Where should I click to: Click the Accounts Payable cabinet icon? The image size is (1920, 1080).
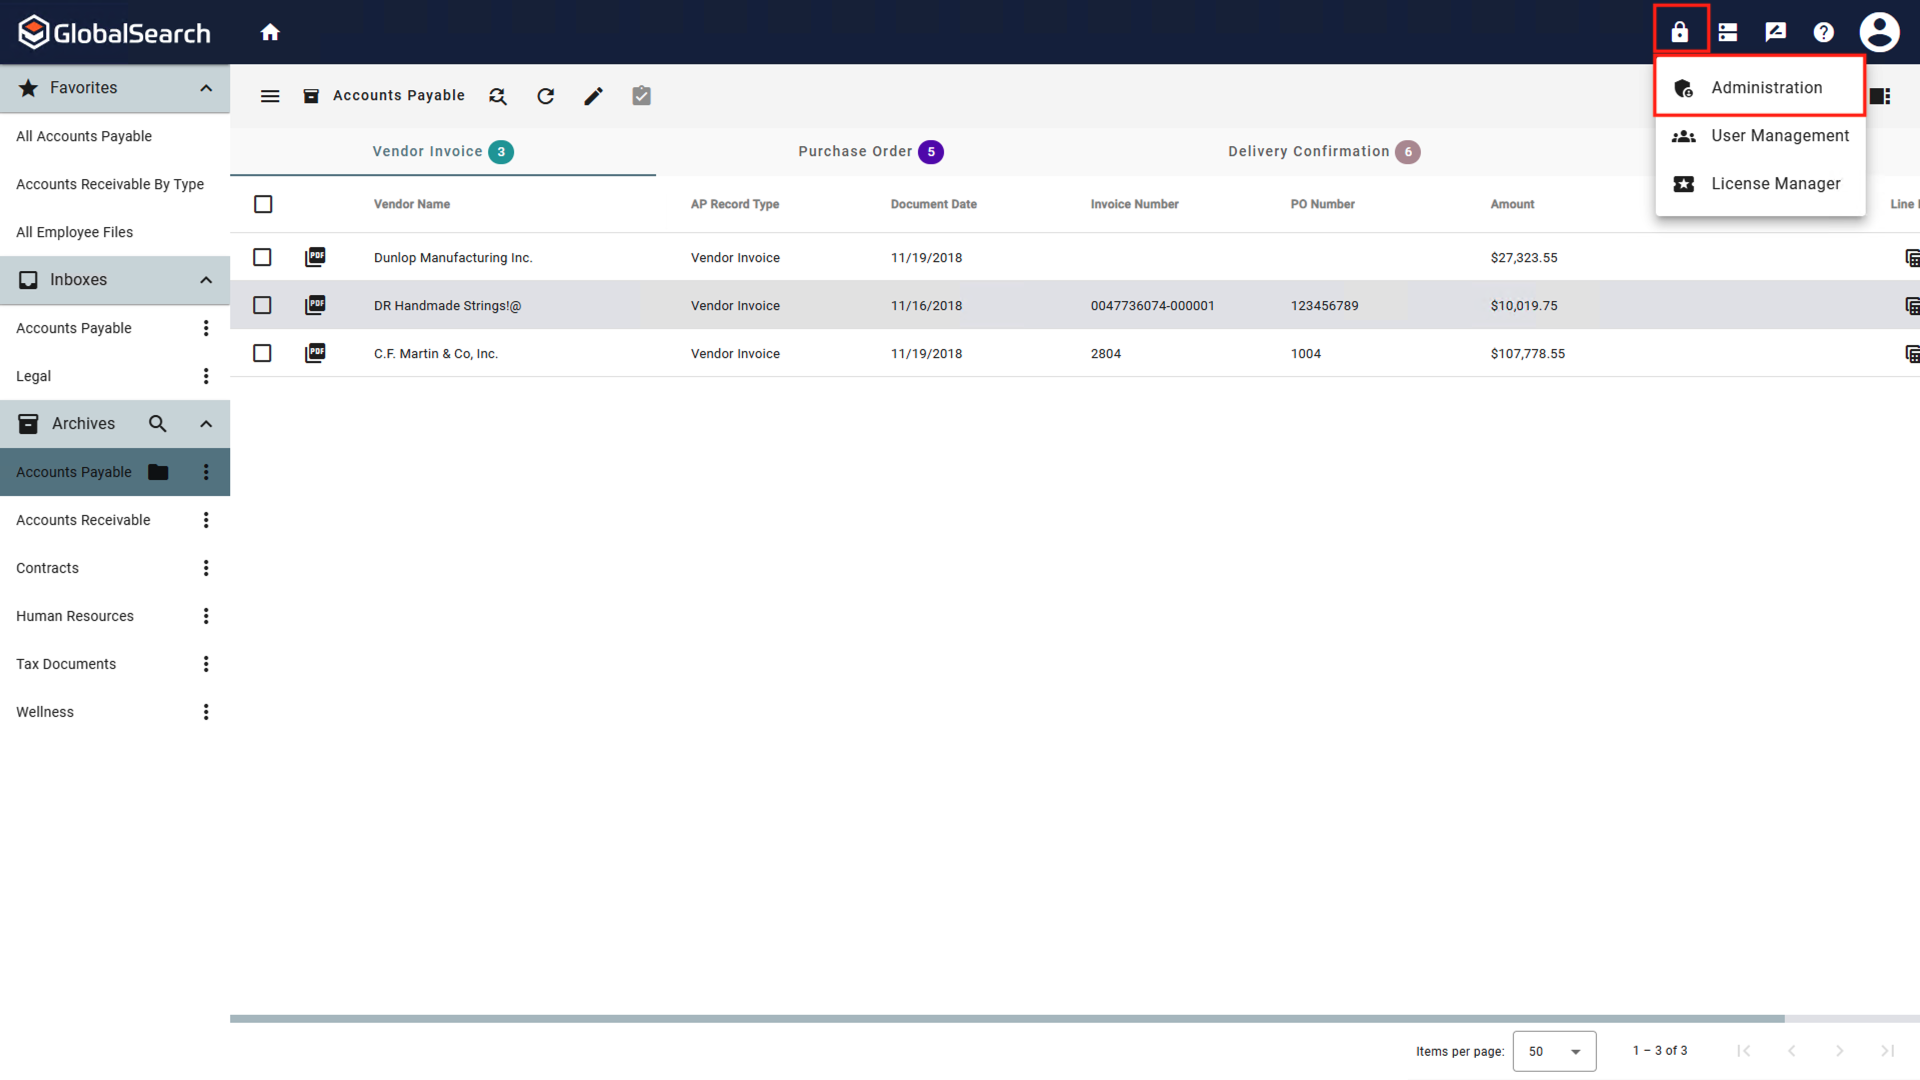pos(156,471)
